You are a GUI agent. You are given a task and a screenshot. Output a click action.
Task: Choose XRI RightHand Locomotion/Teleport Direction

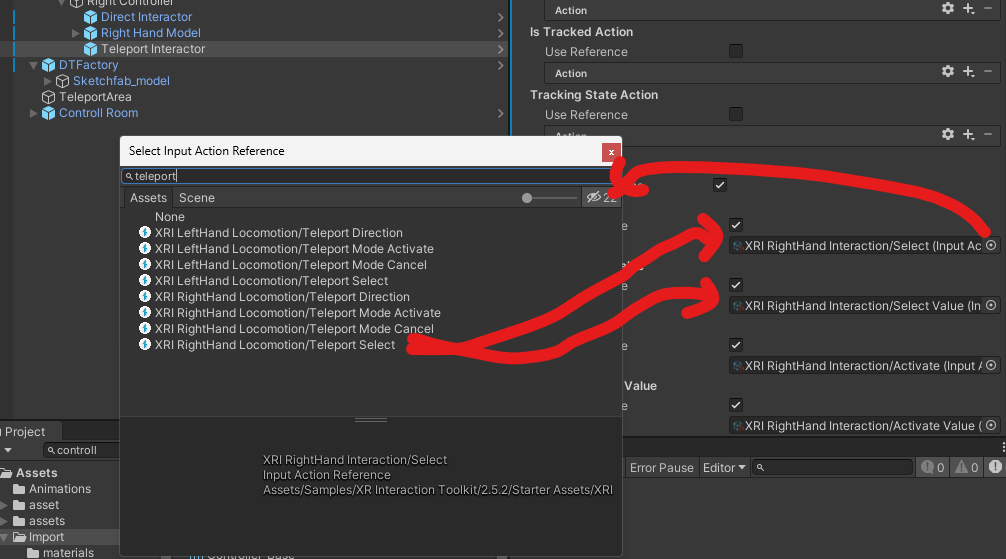pos(282,297)
